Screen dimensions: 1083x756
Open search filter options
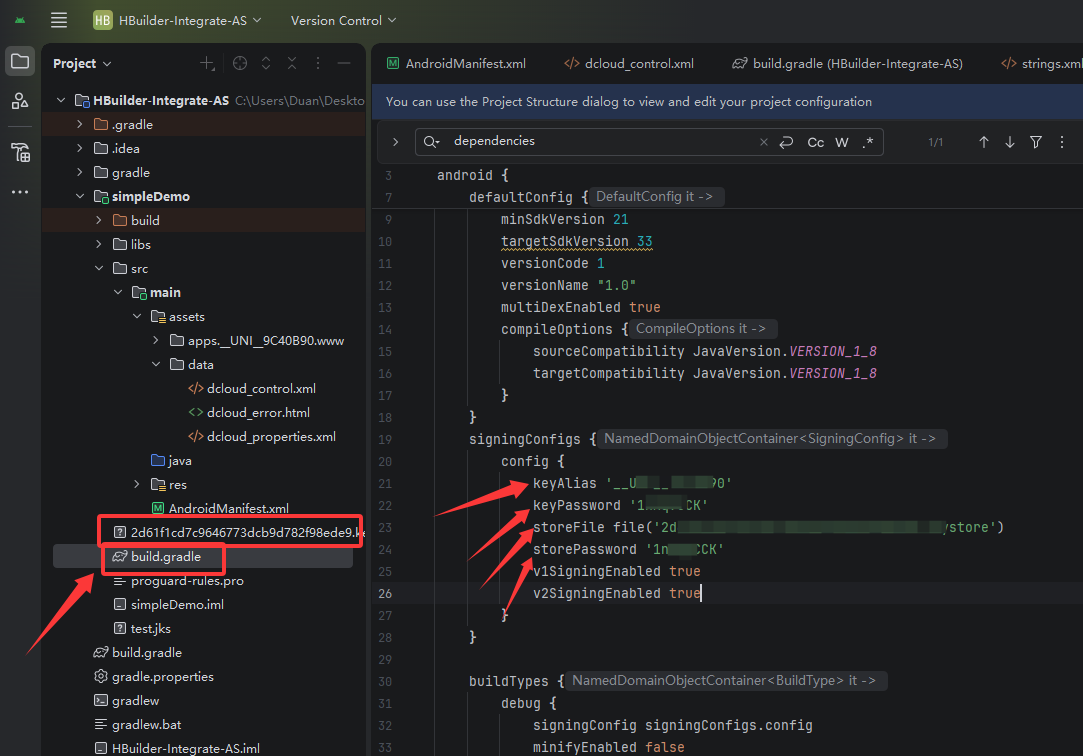click(1036, 142)
